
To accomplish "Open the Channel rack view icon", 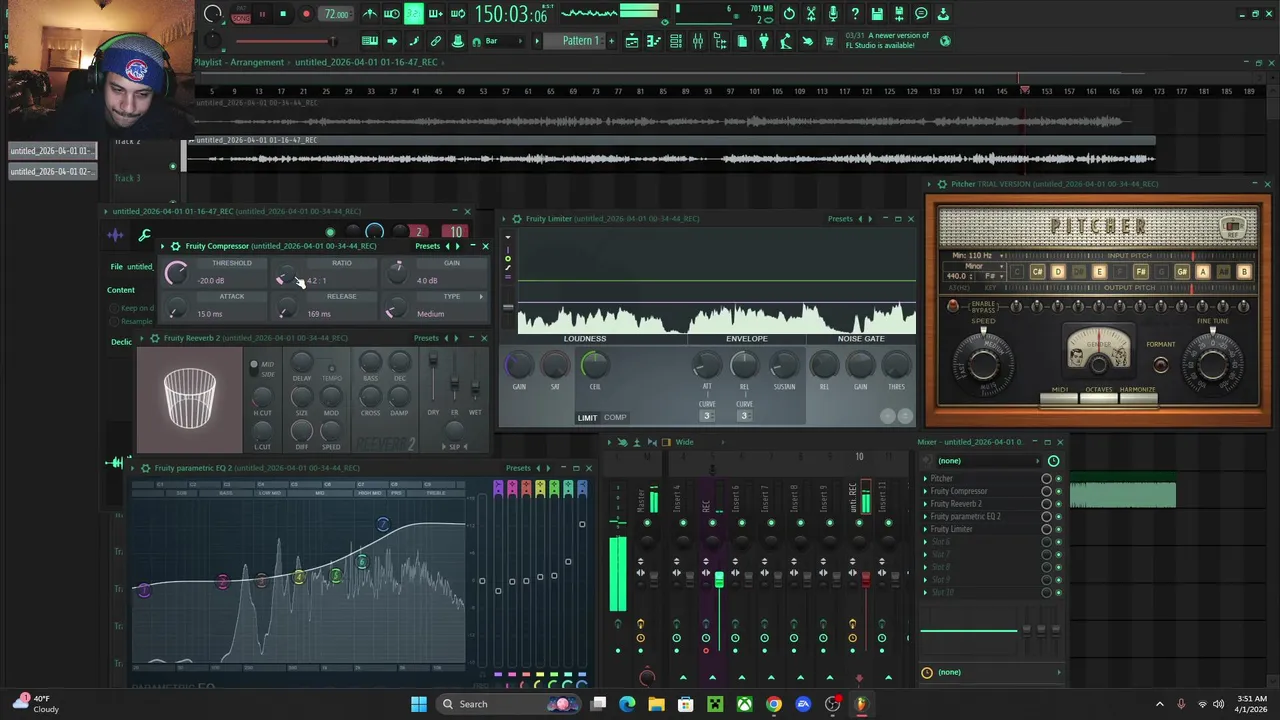I will point(676,41).
